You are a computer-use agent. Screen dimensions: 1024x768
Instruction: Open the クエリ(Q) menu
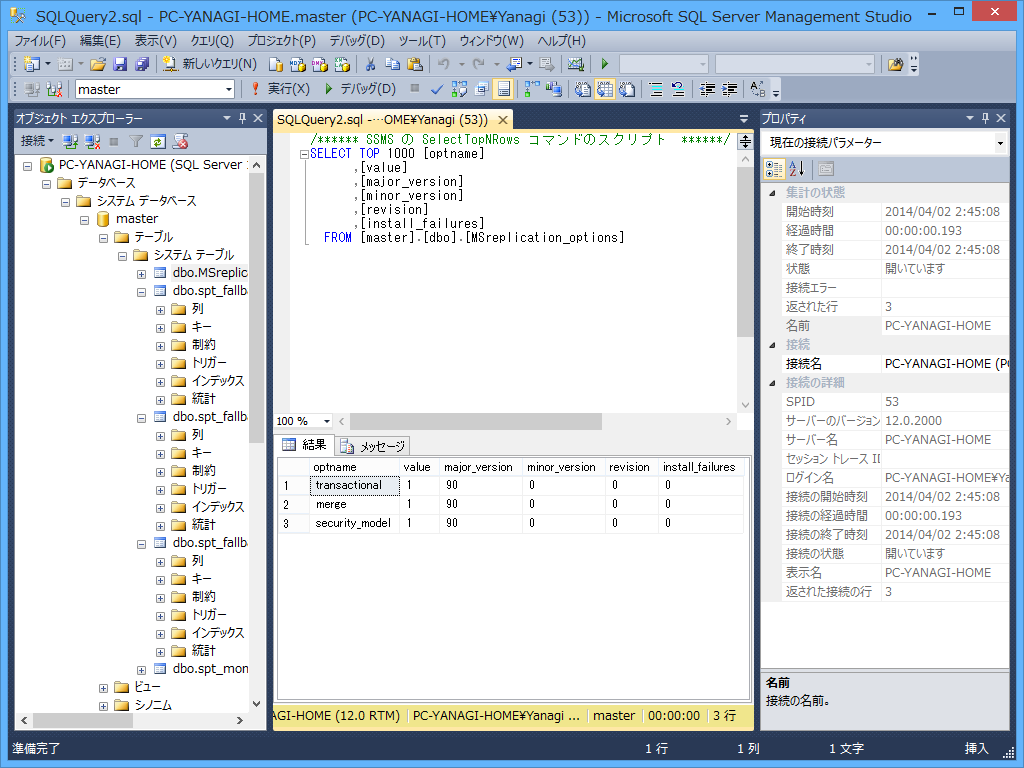coord(211,40)
